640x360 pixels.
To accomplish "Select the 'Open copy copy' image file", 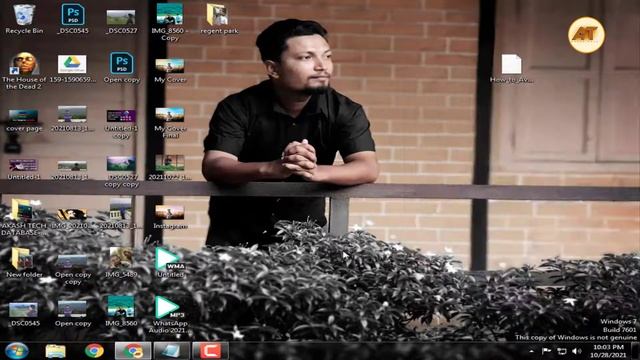I will coord(73,269).
